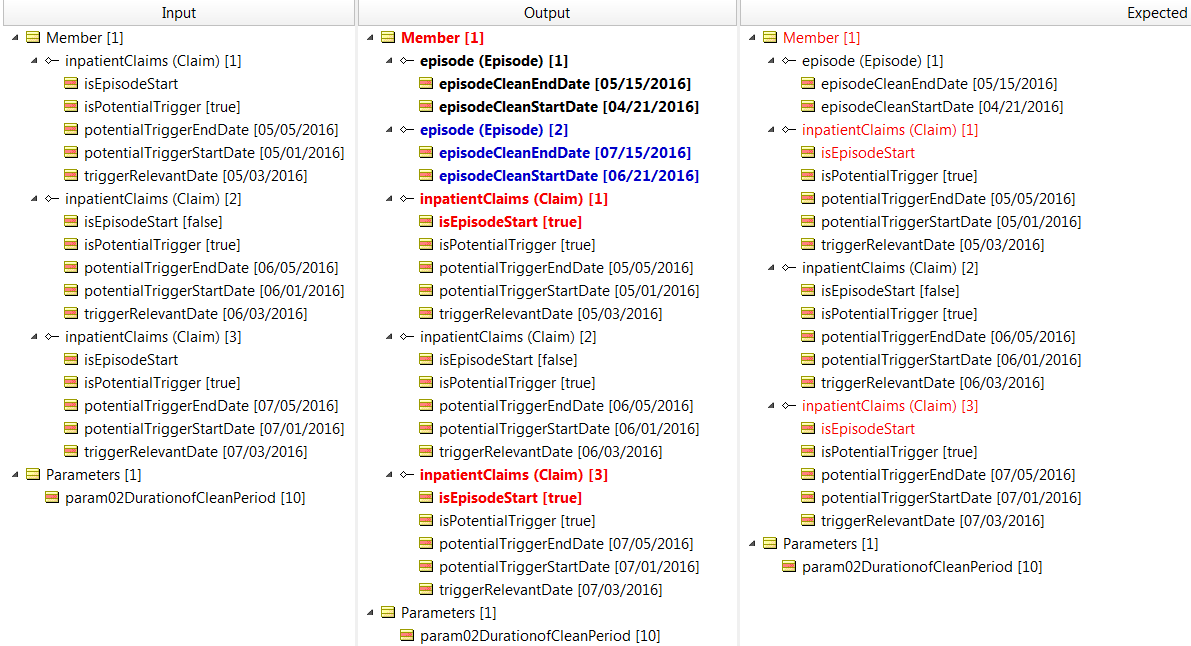1191x646 pixels.
Task: Select param02DurationofCleanPeriod [10] in Output panel
Action: pos(540,635)
